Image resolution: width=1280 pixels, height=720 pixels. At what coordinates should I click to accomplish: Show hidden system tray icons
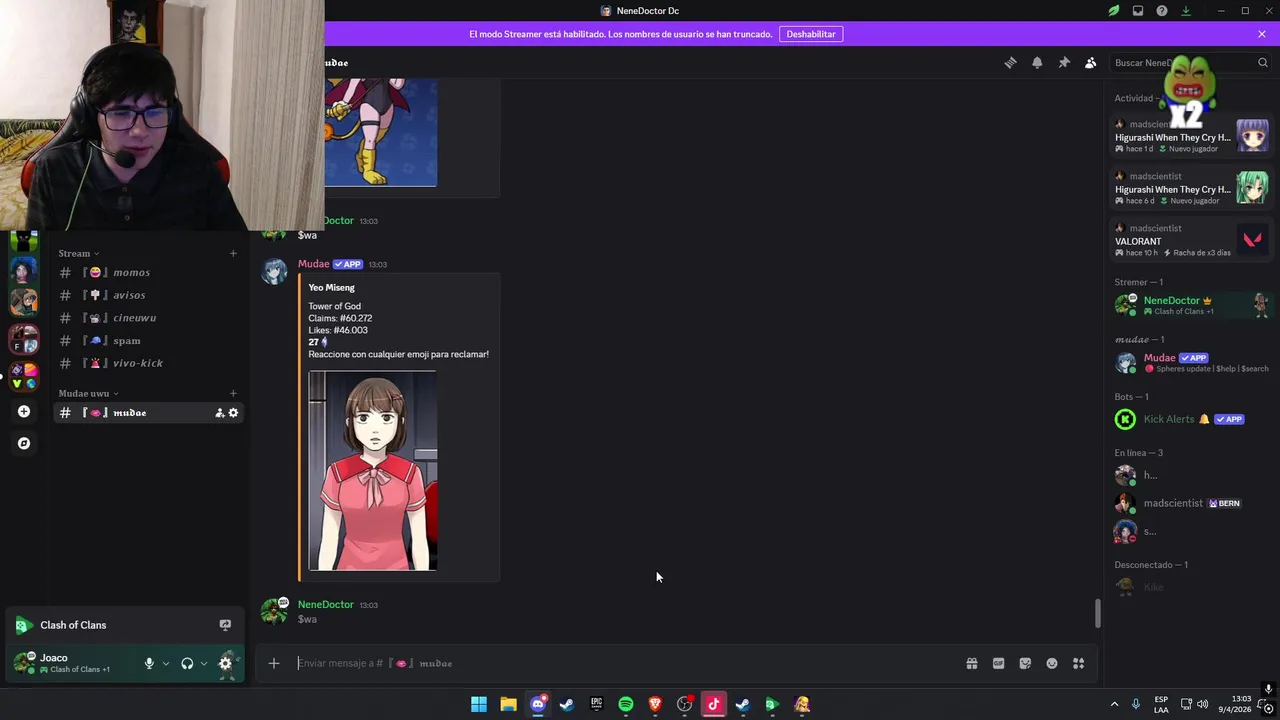(1114, 704)
